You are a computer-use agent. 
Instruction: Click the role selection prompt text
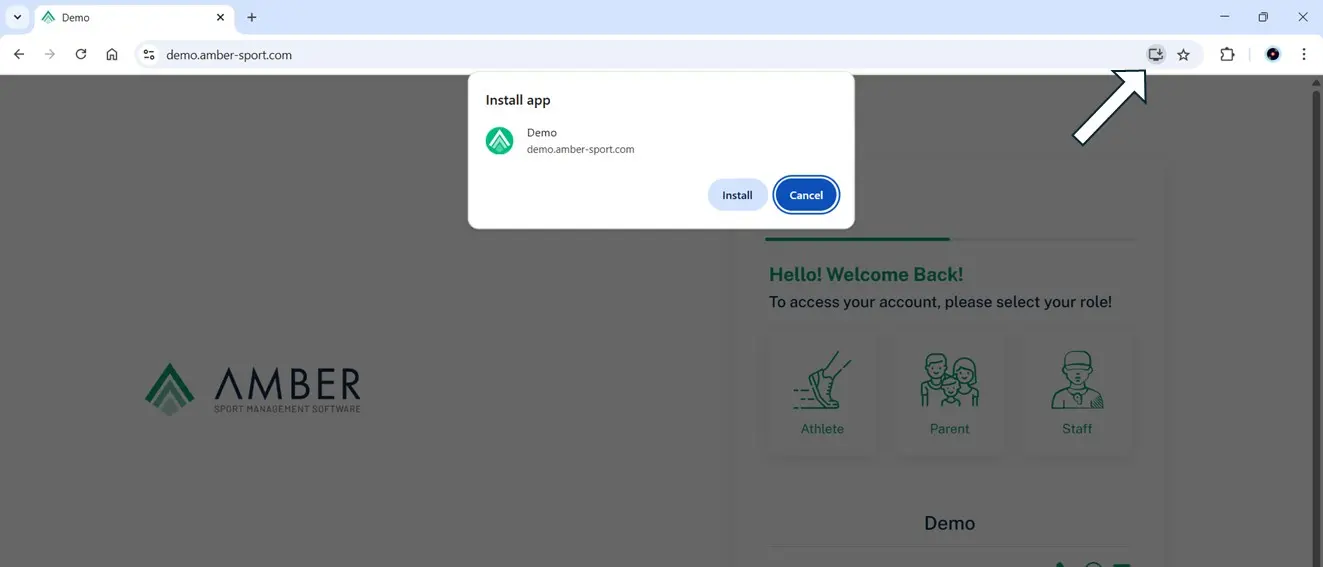(x=940, y=302)
